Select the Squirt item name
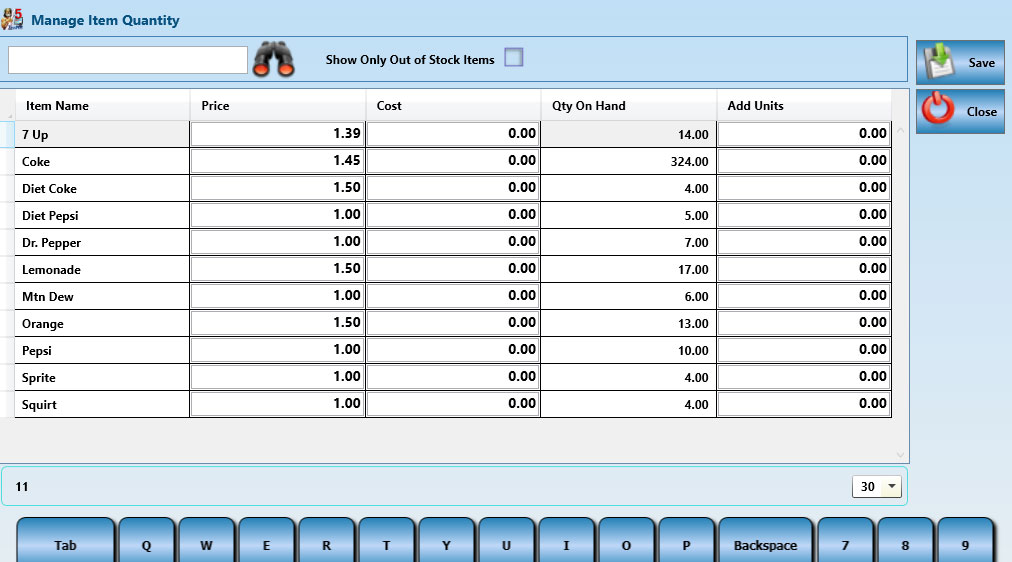The height and width of the screenshot is (562, 1012). [39, 405]
